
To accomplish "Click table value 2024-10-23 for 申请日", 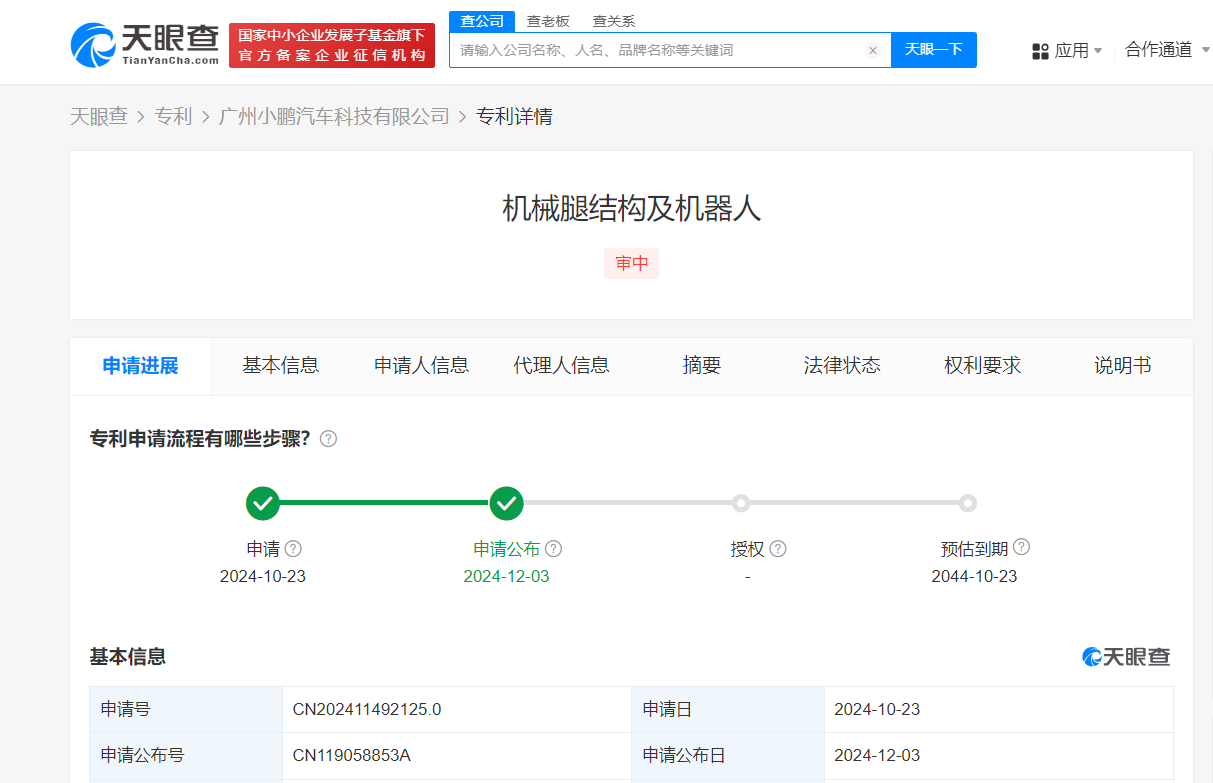I will (877, 709).
